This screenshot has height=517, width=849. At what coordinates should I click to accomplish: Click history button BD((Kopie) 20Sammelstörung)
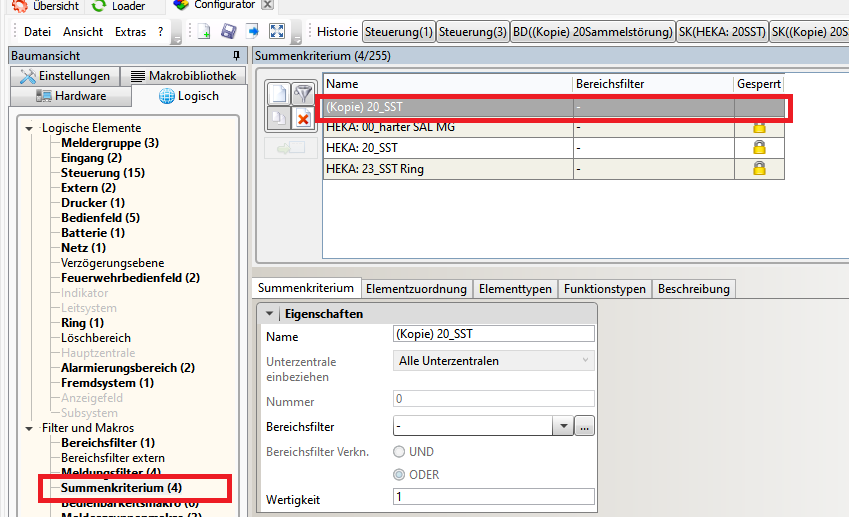point(593,32)
